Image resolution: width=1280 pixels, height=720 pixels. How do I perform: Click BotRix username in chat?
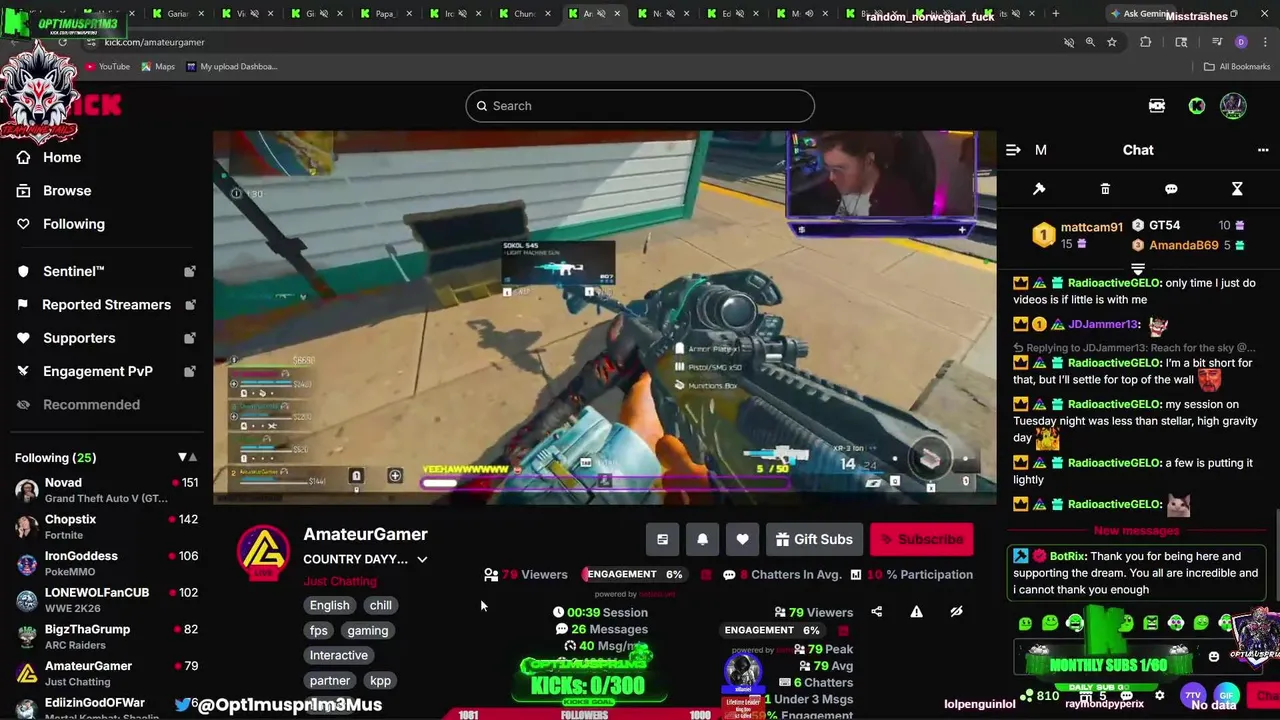coord(1068,556)
